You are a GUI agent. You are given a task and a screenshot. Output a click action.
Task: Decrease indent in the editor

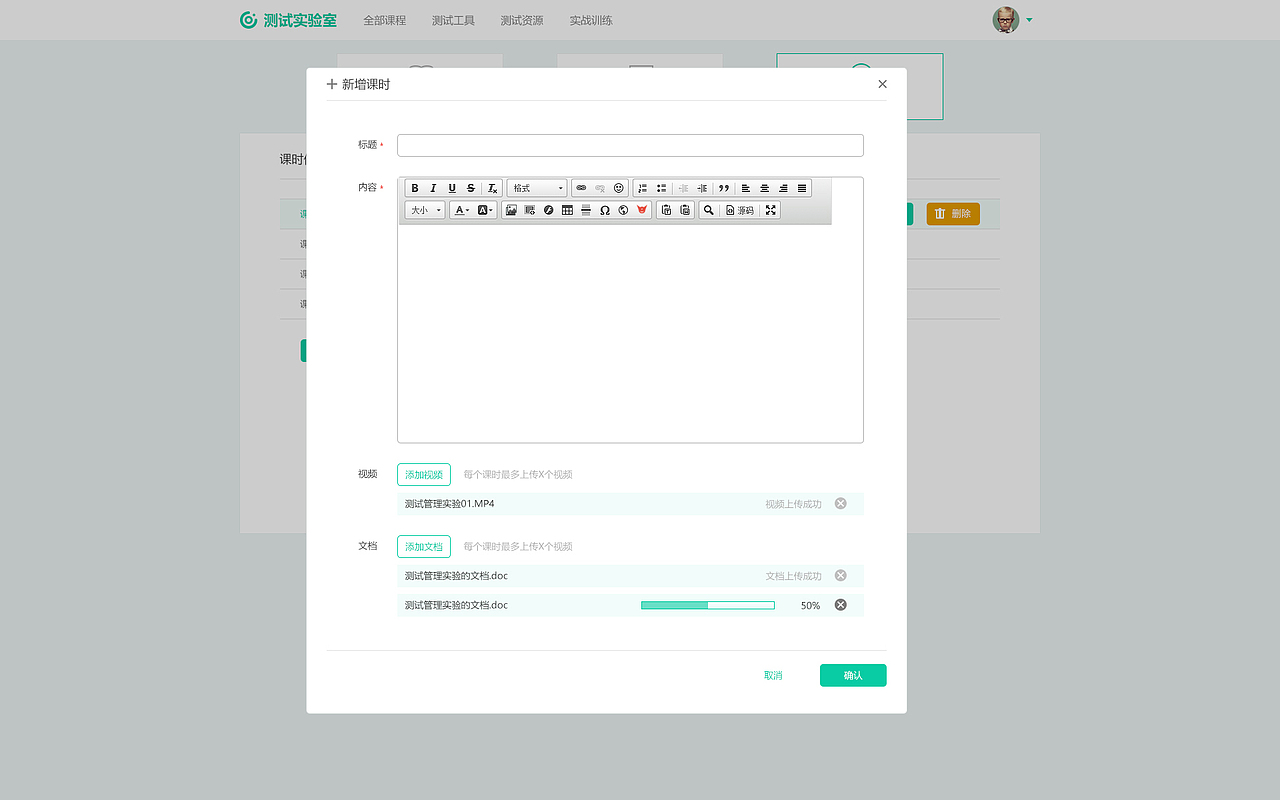pos(684,188)
